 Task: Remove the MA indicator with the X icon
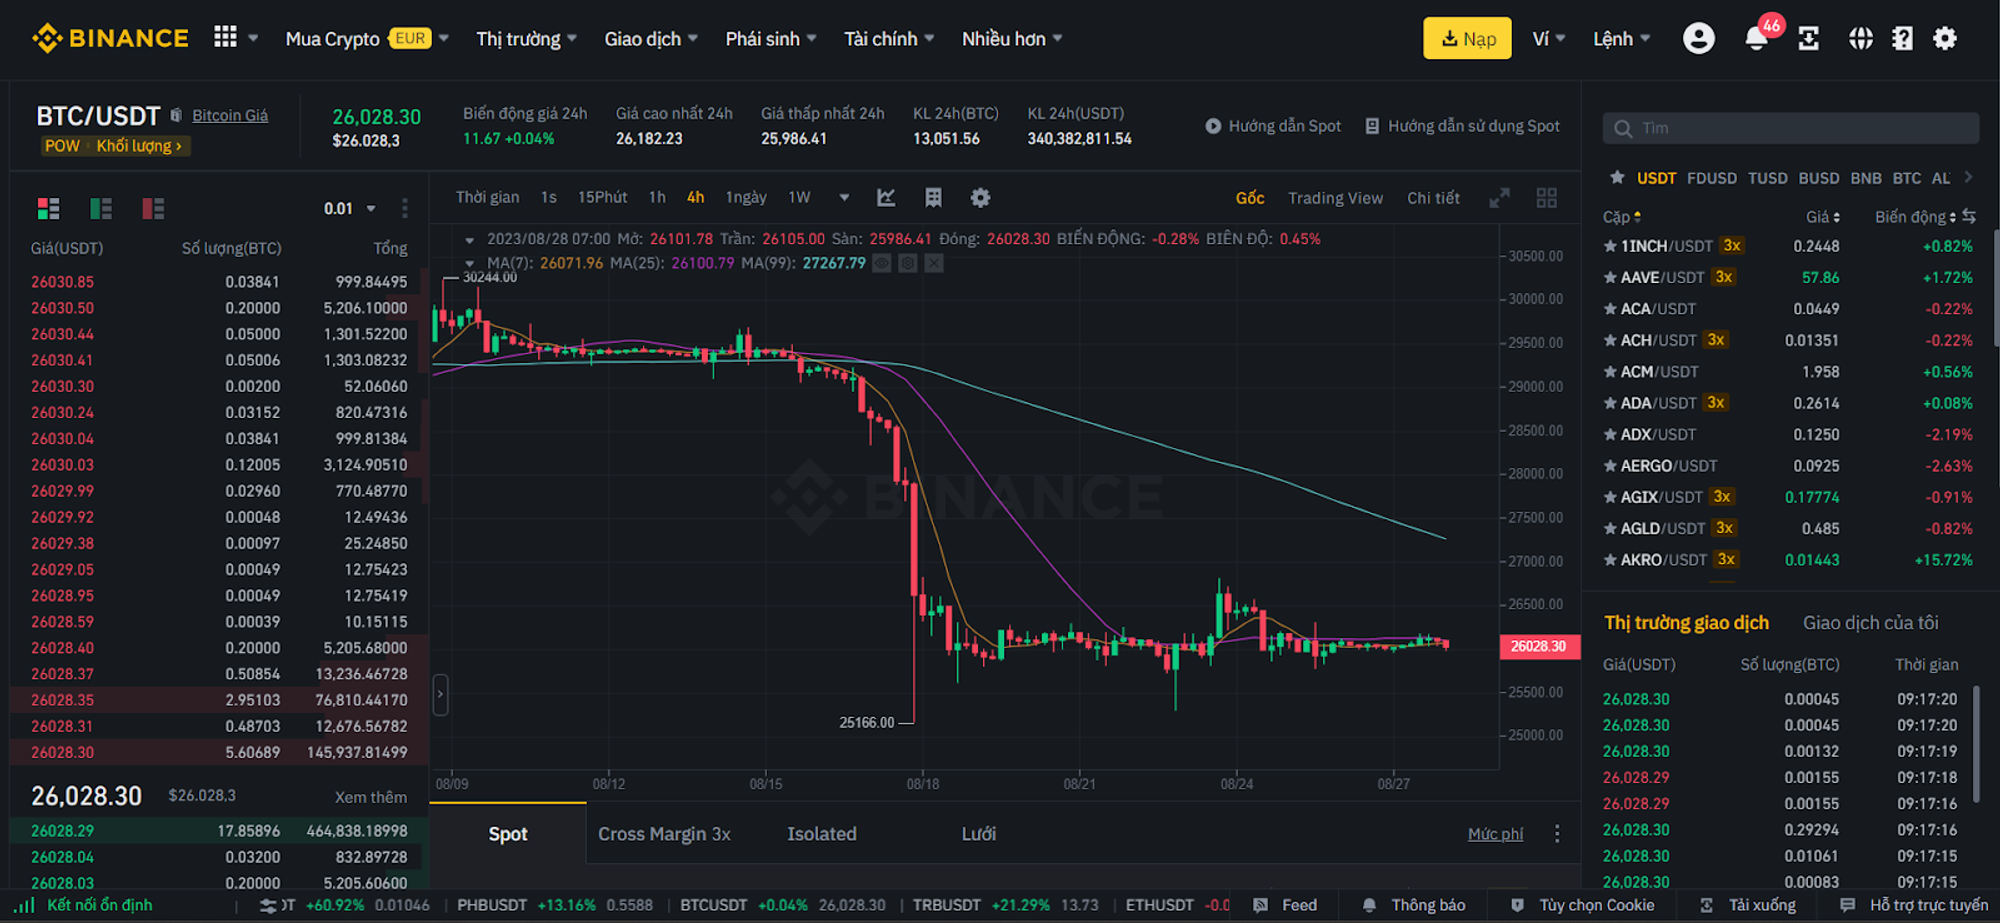pos(933,263)
